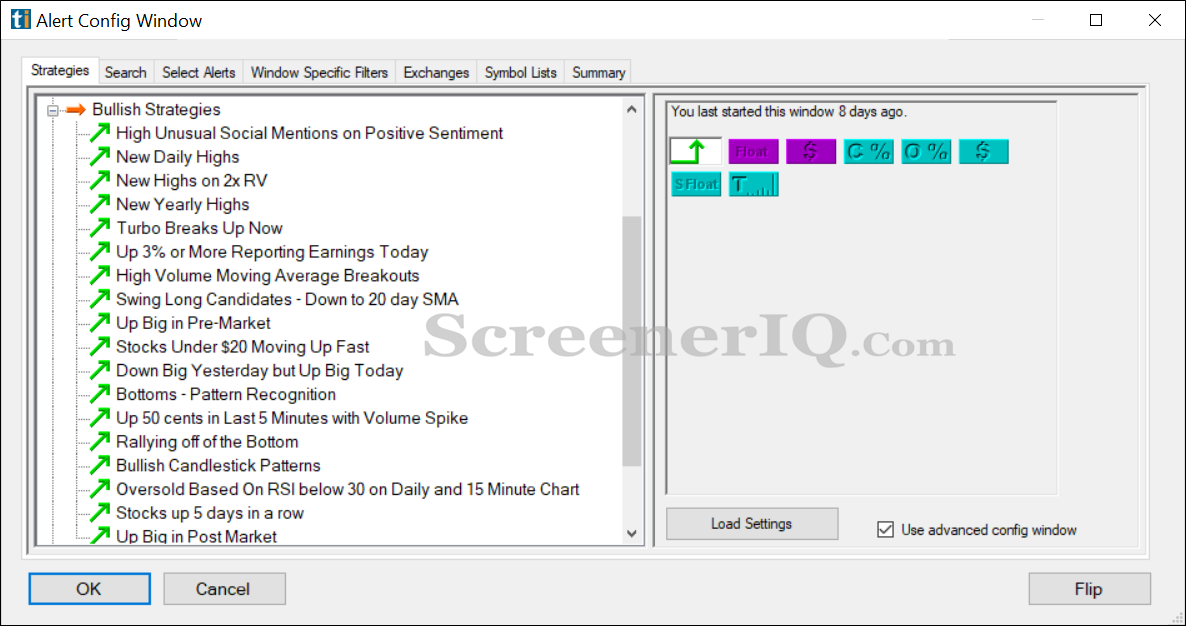Click the Load Settings button
The height and width of the screenshot is (626, 1186).
point(752,523)
